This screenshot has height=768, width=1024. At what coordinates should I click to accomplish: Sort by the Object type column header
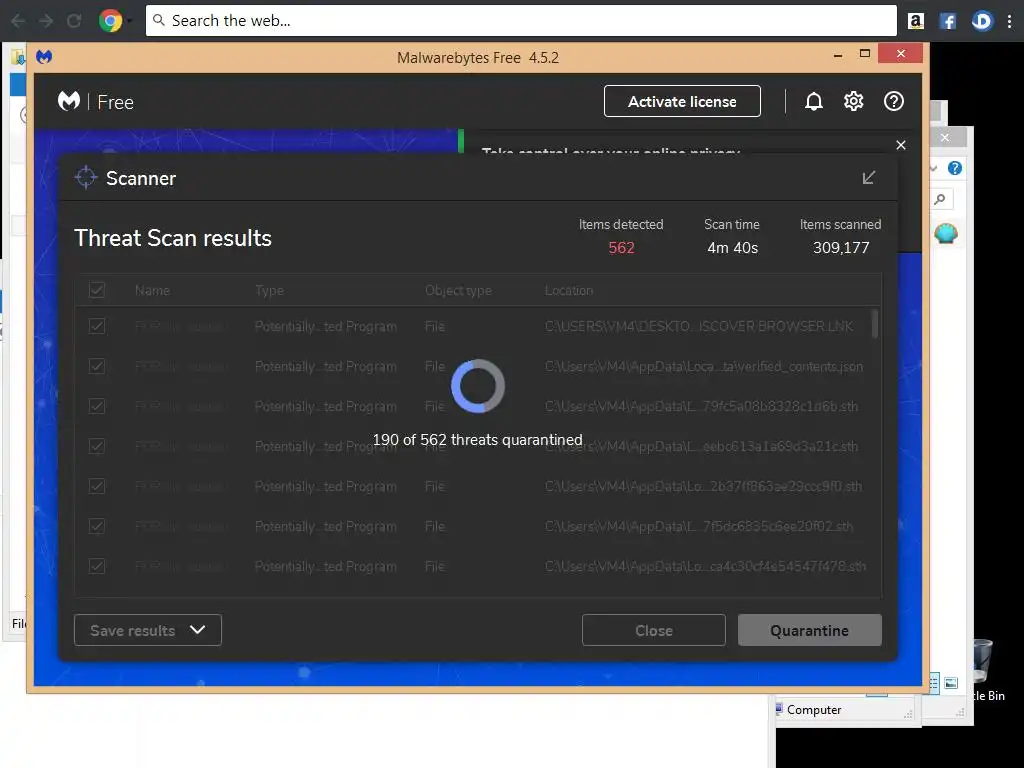(x=458, y=291)
